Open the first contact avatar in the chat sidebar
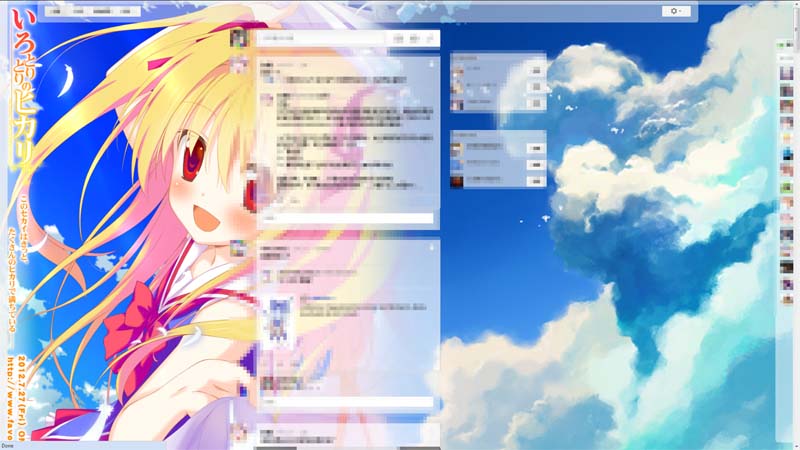 786,74
